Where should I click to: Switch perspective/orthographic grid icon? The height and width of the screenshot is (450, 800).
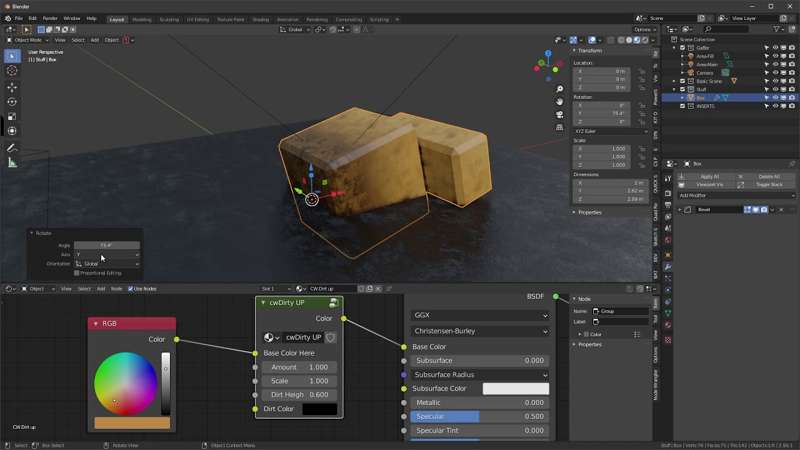[x=559, y=127]
